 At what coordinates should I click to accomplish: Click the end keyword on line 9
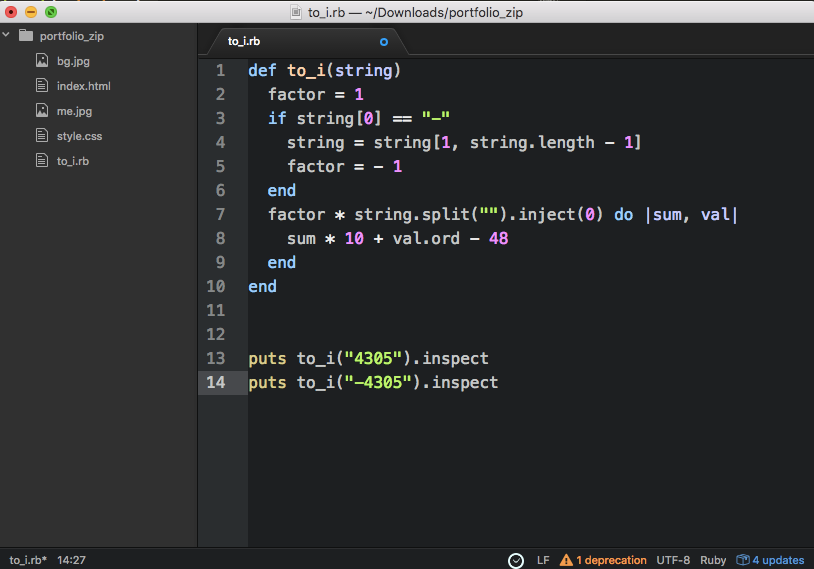click(x=281, y=263)
